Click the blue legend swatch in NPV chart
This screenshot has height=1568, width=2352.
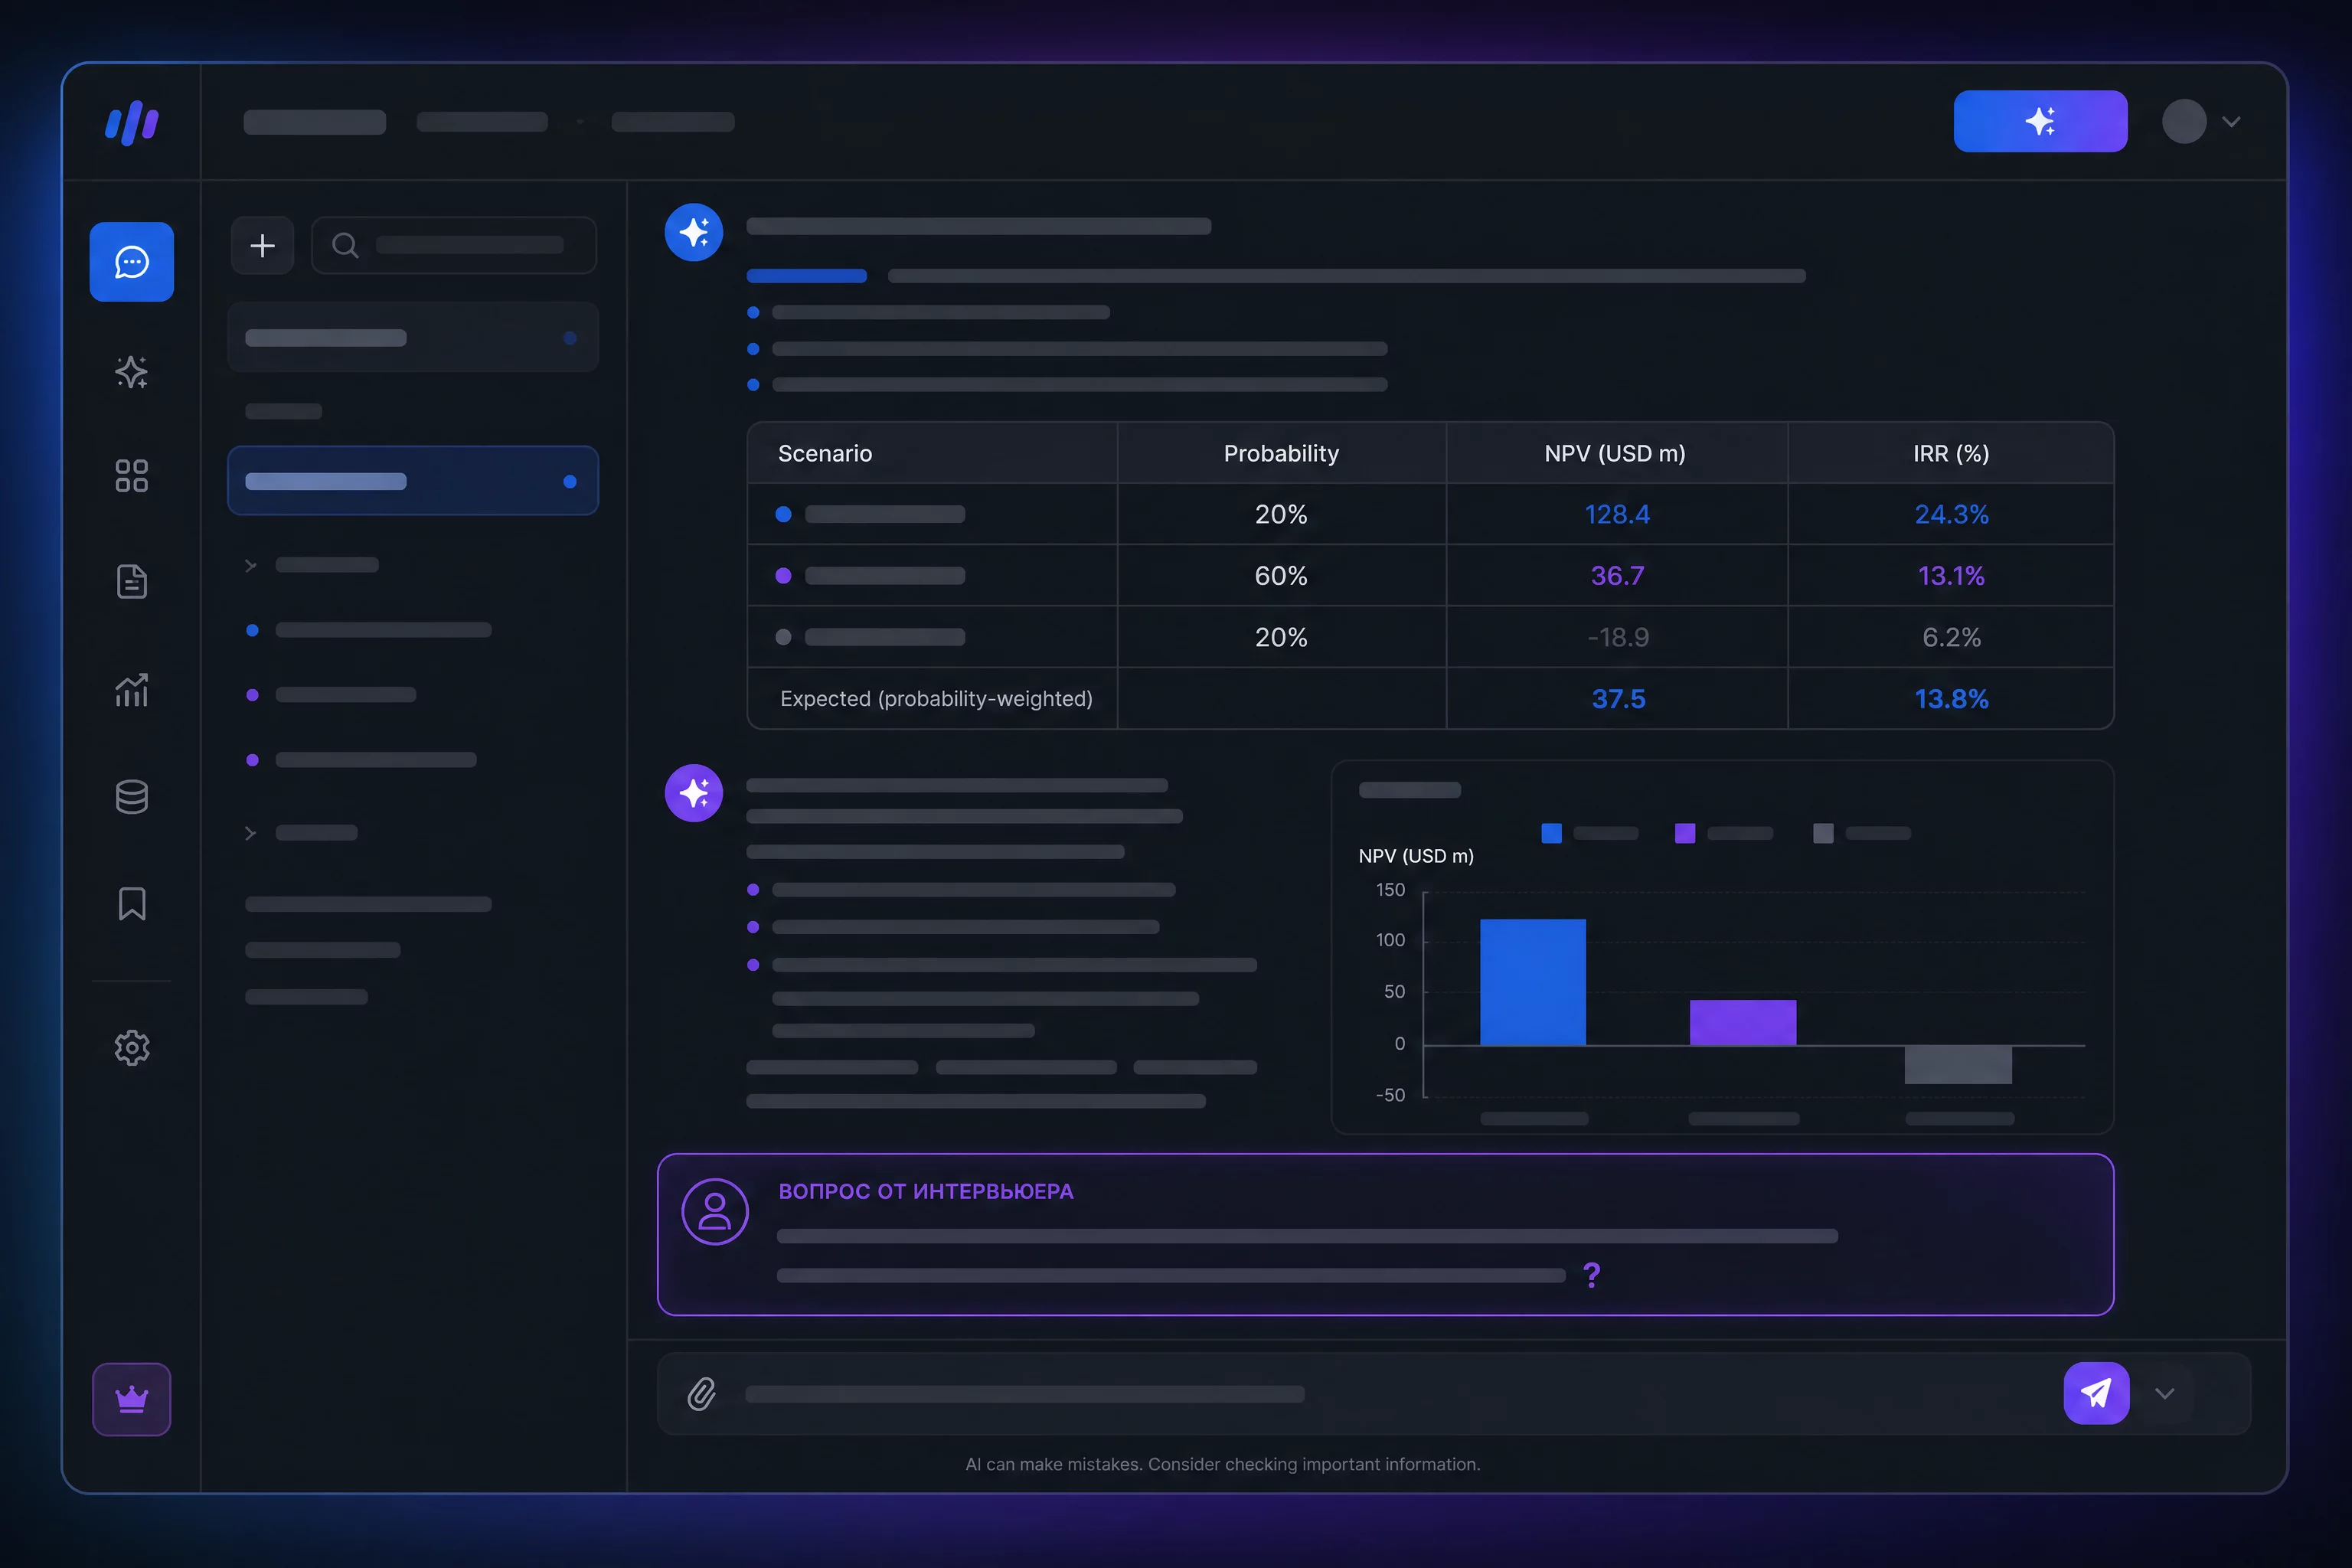(1551, 833)
